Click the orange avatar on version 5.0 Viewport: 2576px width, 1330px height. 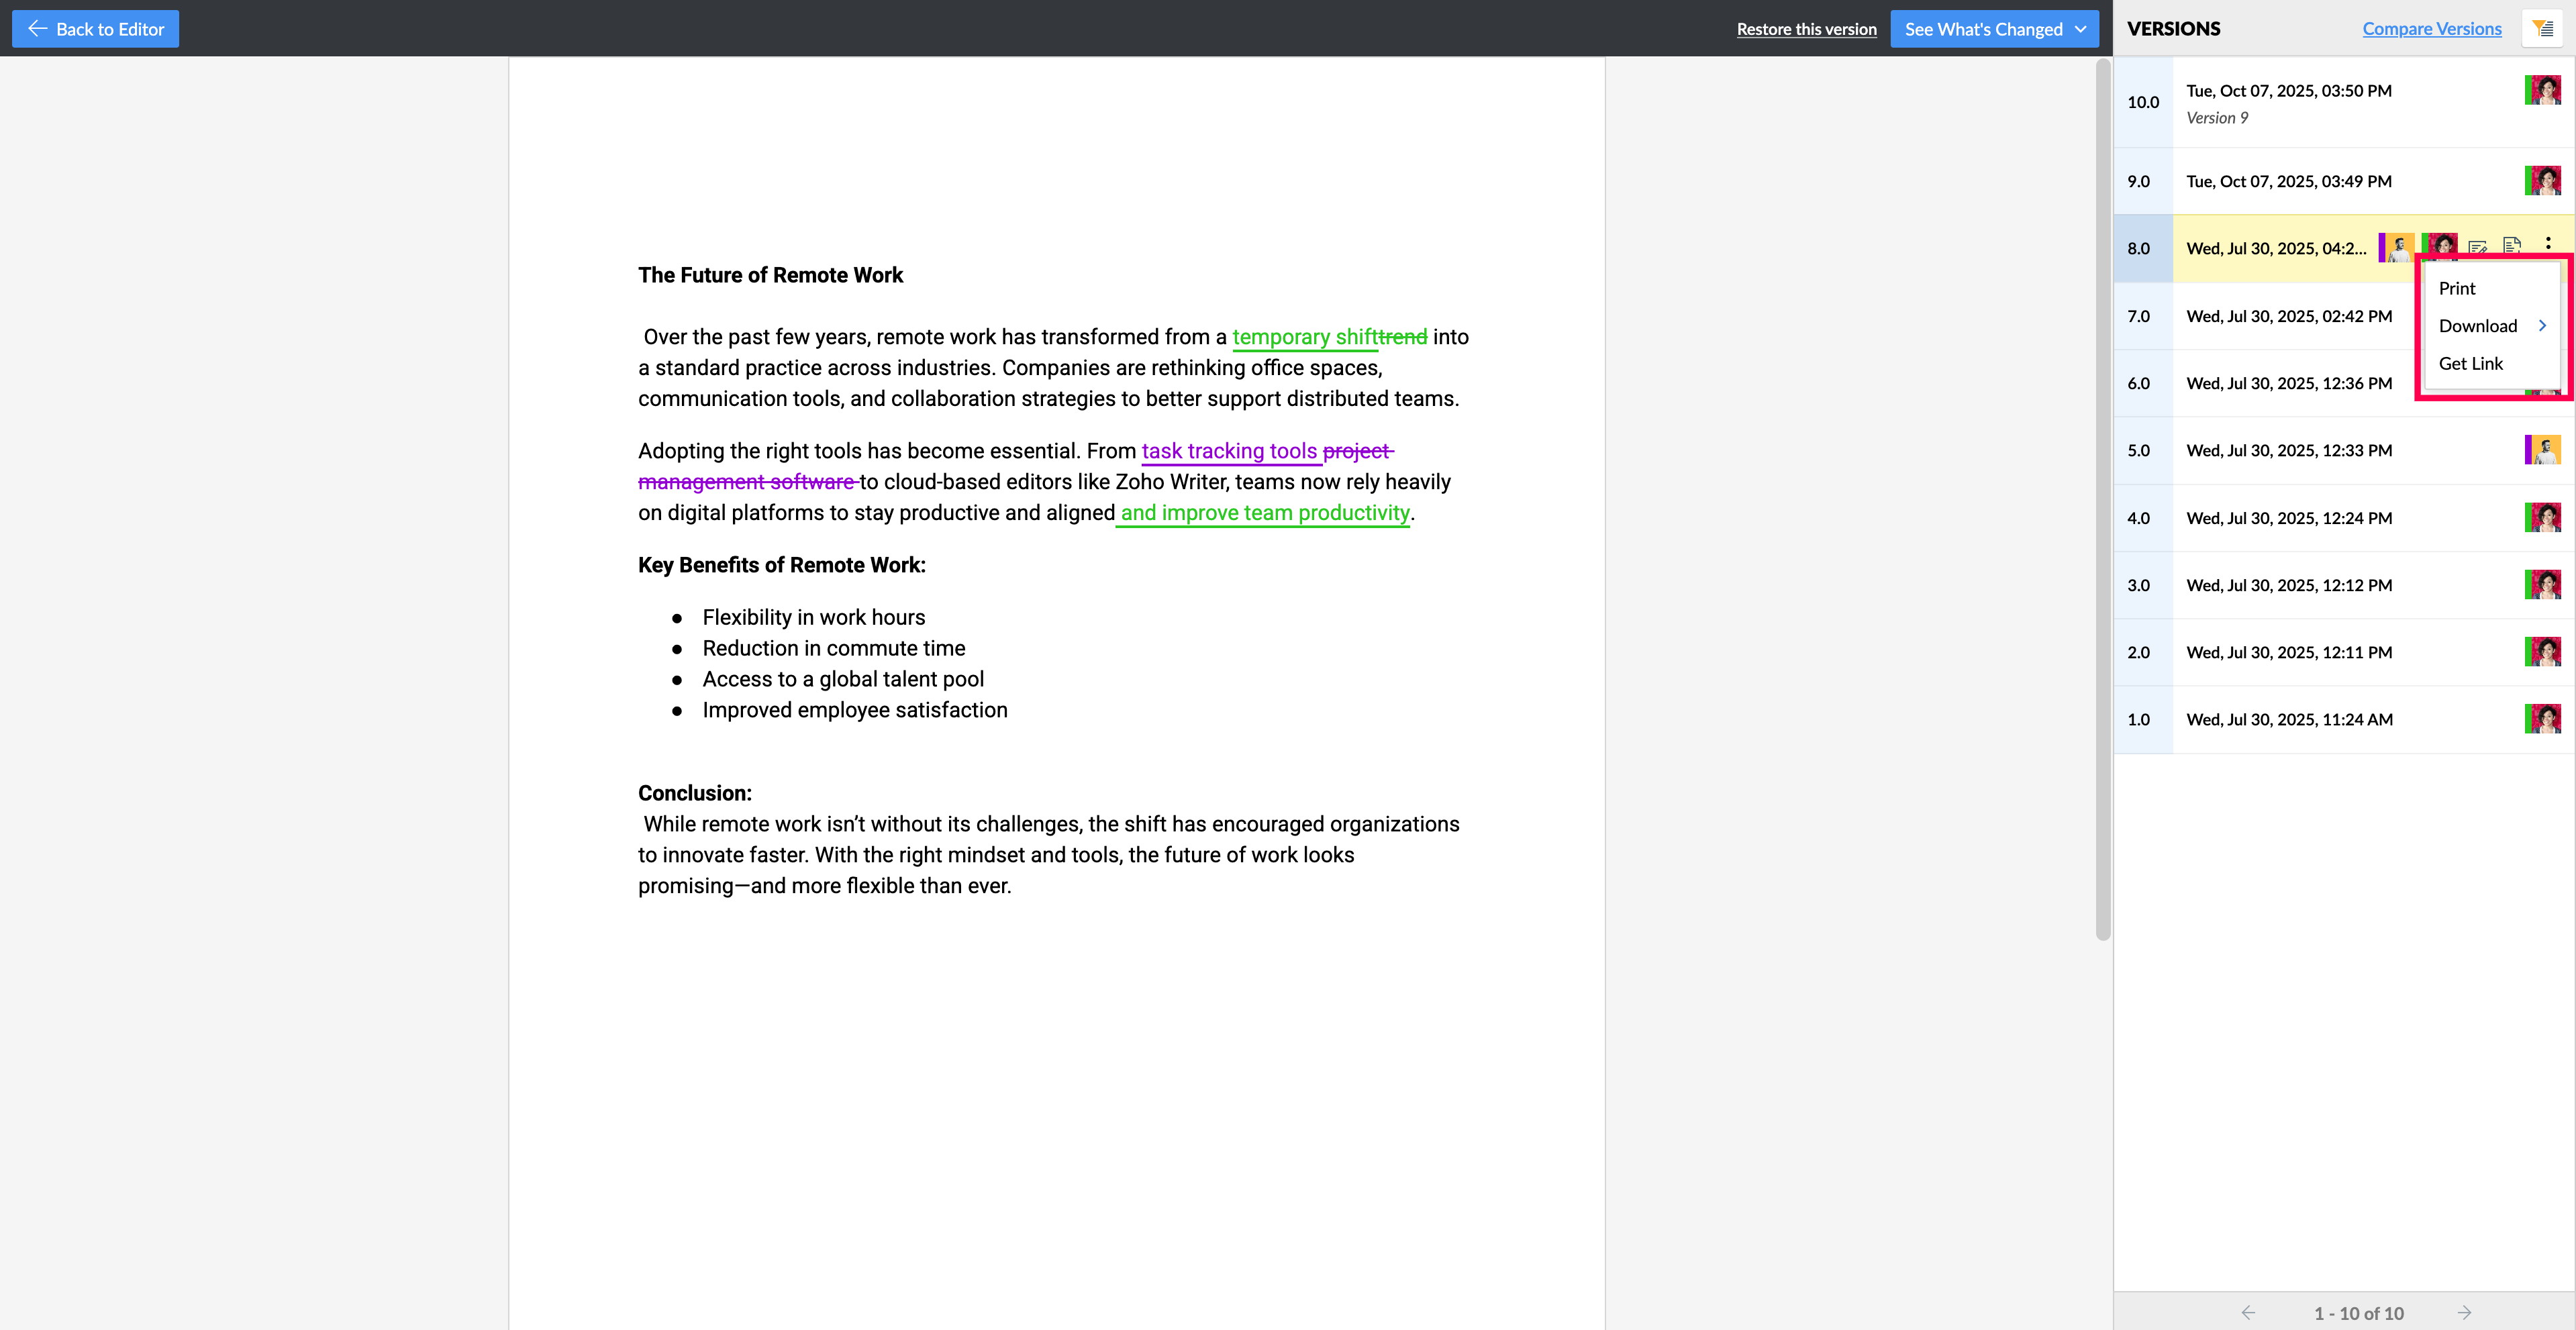(x=2542, y=450)
